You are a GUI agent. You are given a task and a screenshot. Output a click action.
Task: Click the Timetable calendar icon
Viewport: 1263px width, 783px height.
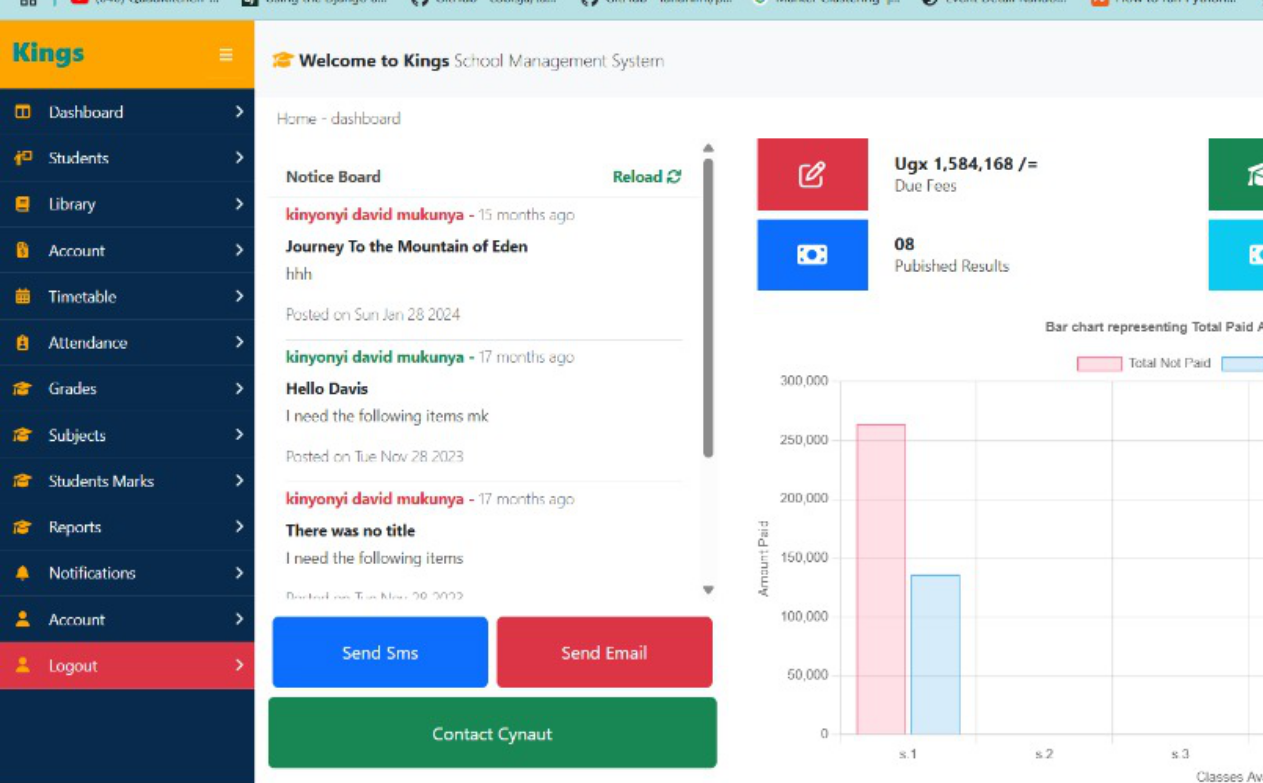click(23, 296)
